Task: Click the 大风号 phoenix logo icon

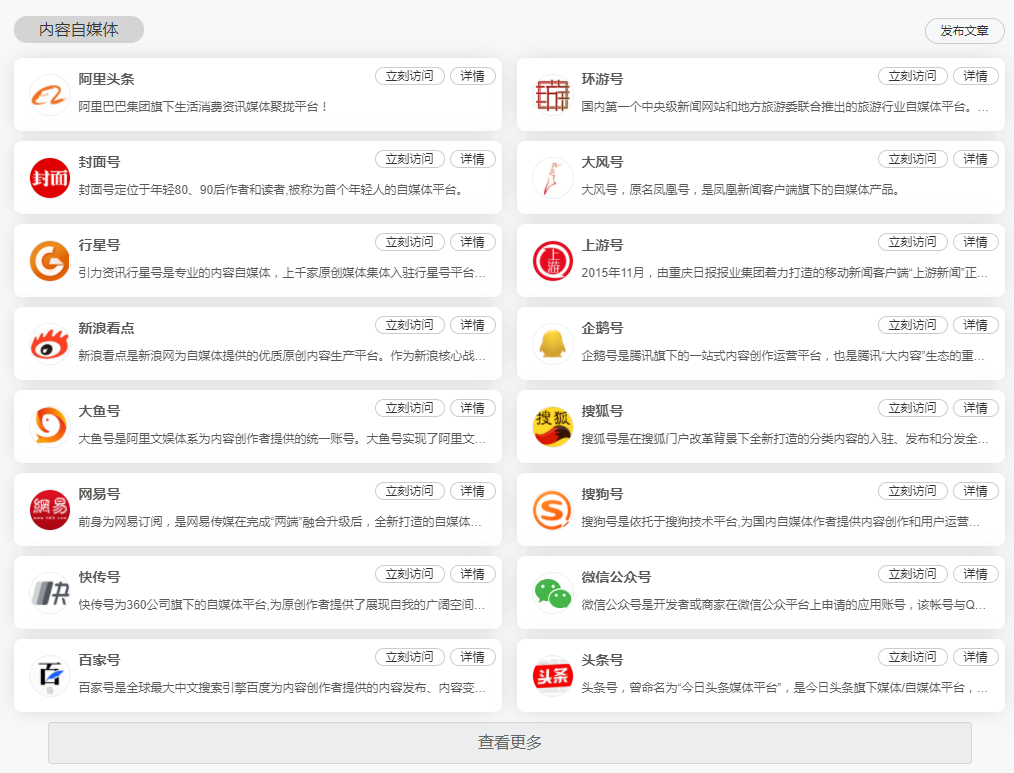Action: click(552, 178)
